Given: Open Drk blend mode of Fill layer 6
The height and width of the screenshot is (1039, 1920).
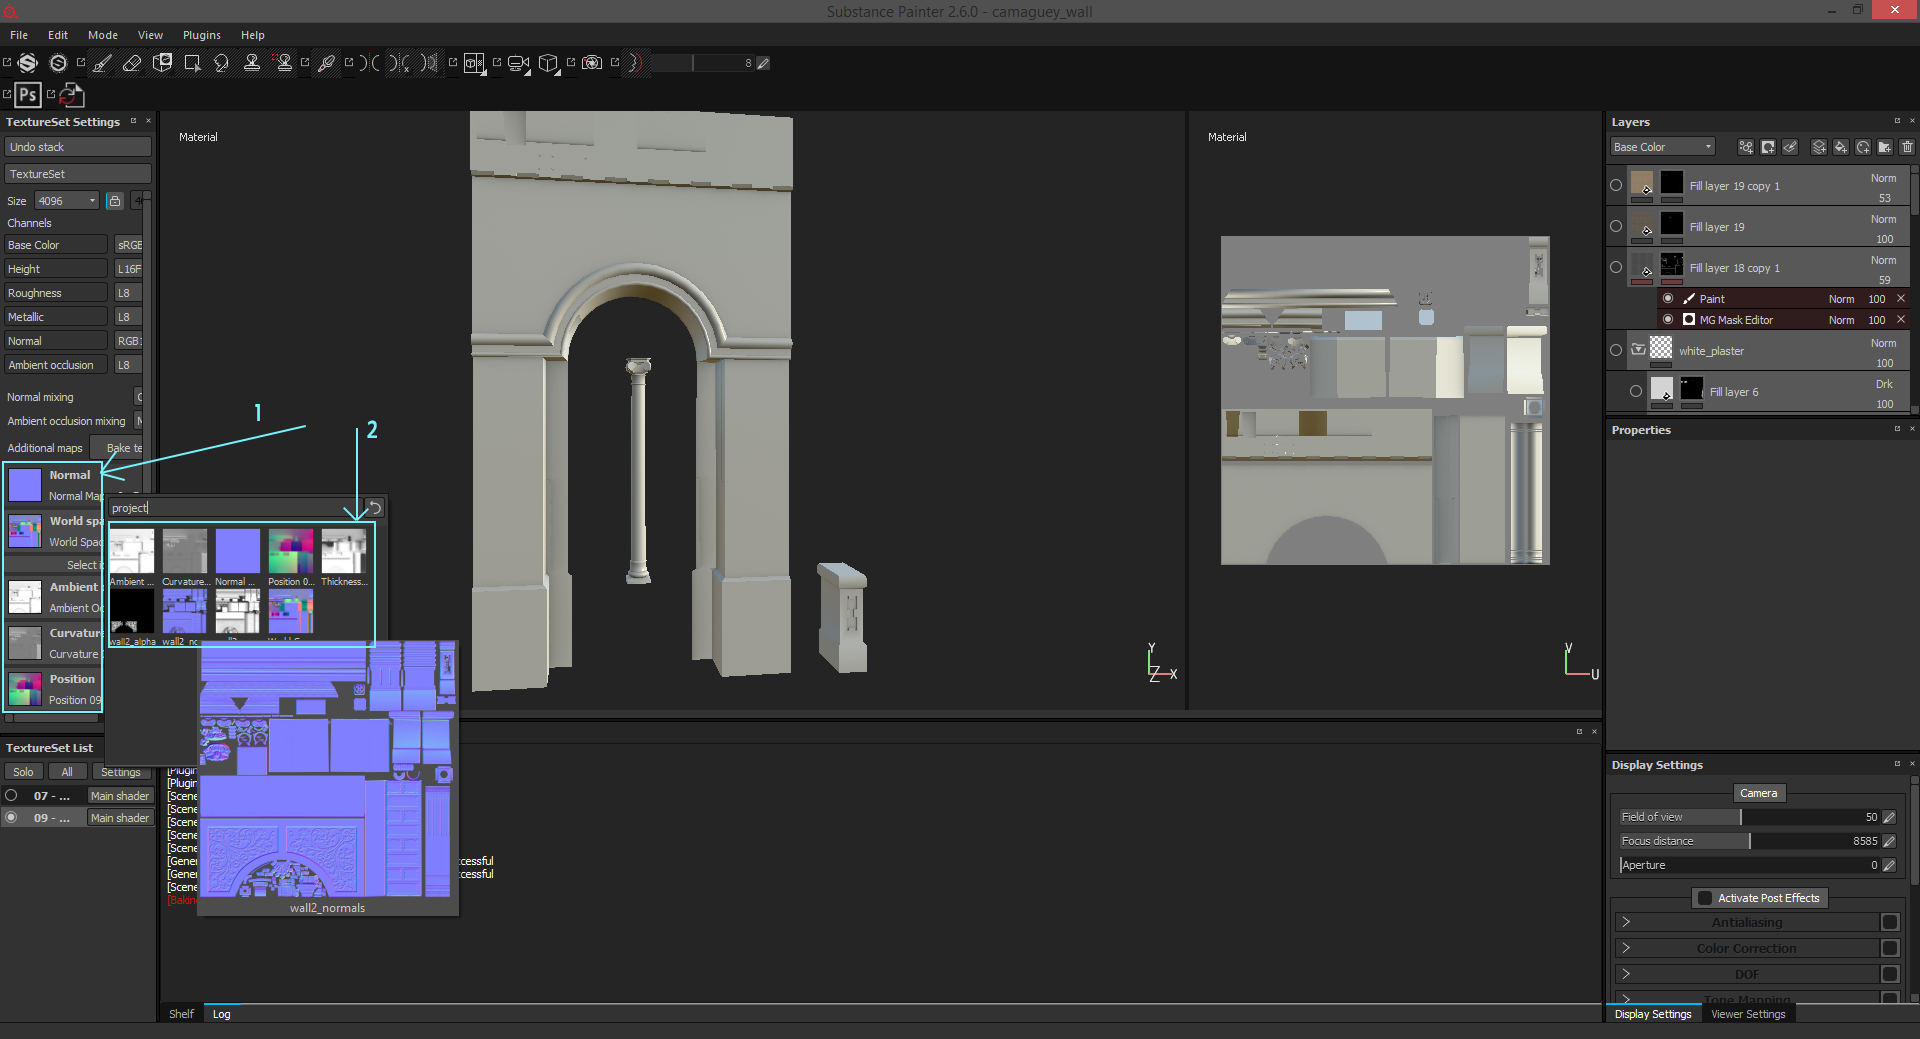Looking at the screenshot, I should [x=1884, y=384].
